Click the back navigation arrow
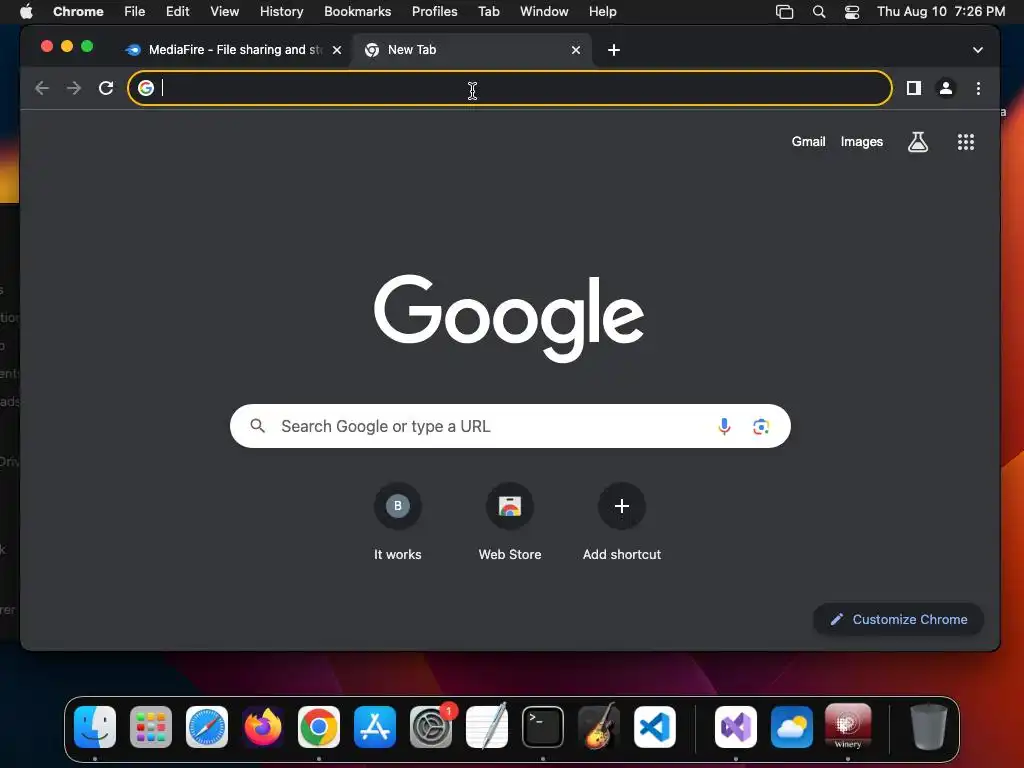The height and width of the screenshot is (768, 1024). (x=42, y=88)
